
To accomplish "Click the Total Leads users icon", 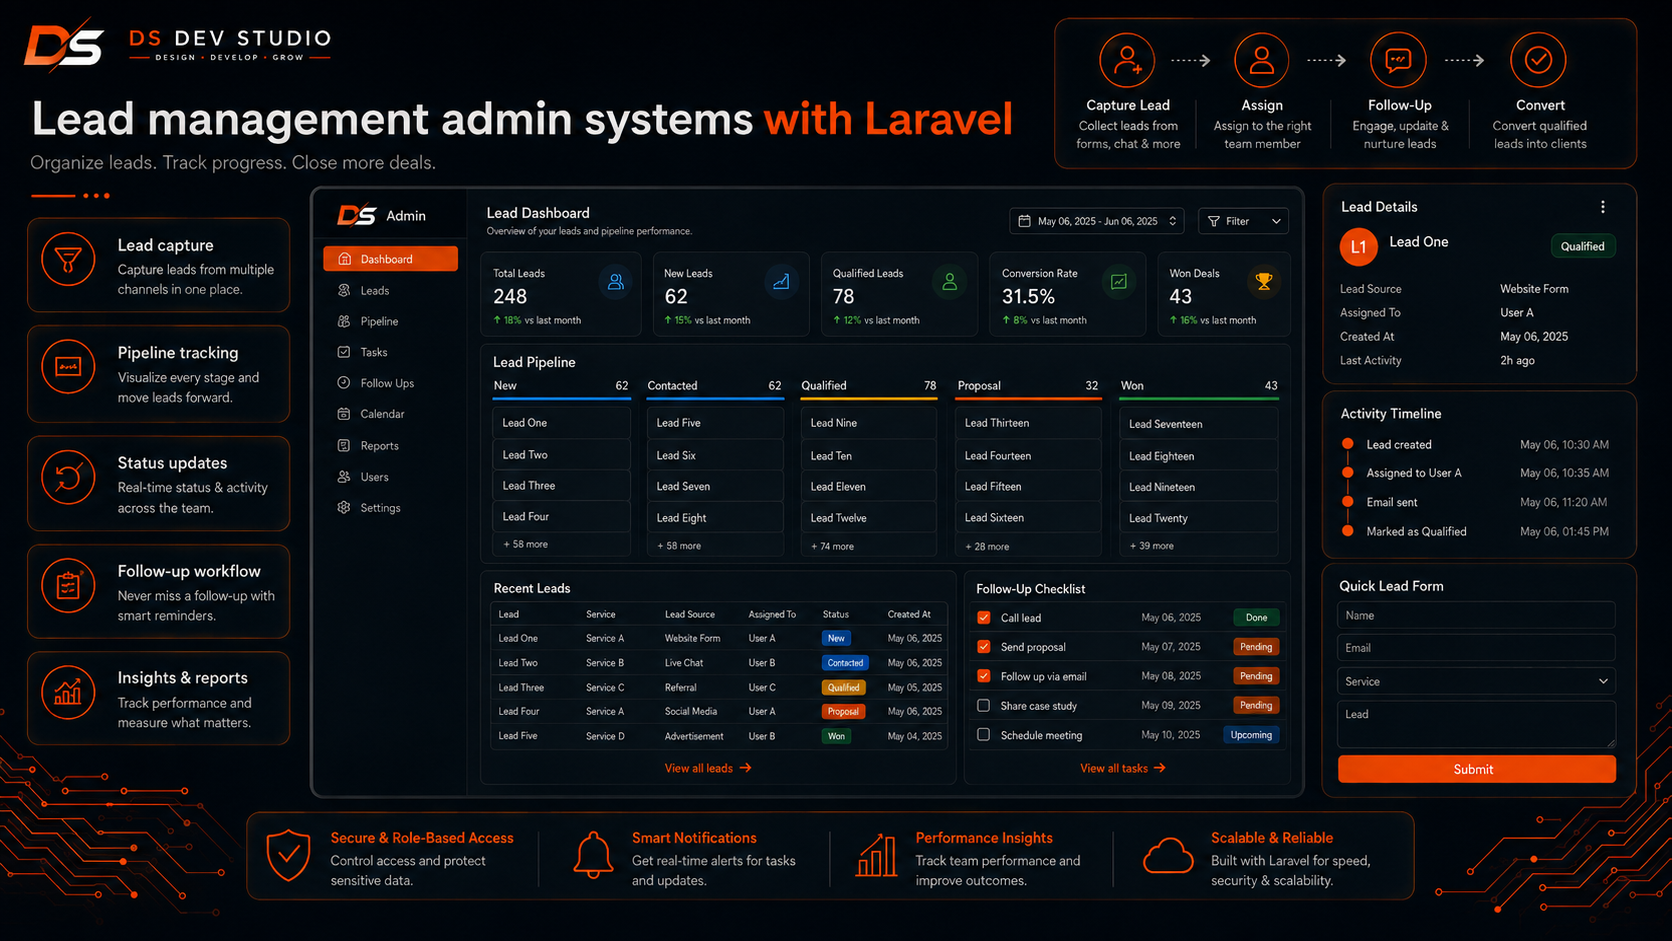I will [x=616, y=282].
